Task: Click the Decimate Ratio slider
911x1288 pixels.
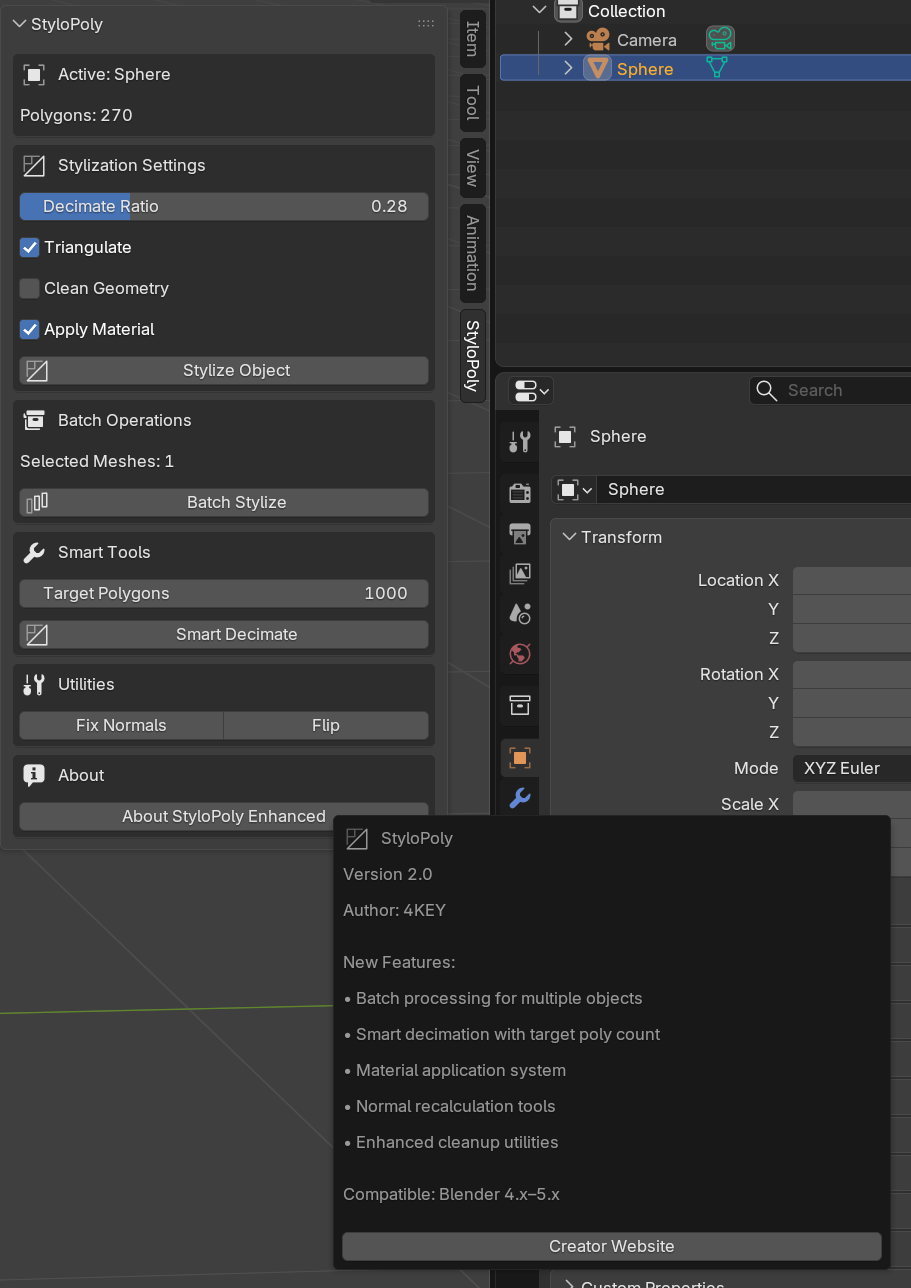Action: click(x=224, y=206)
